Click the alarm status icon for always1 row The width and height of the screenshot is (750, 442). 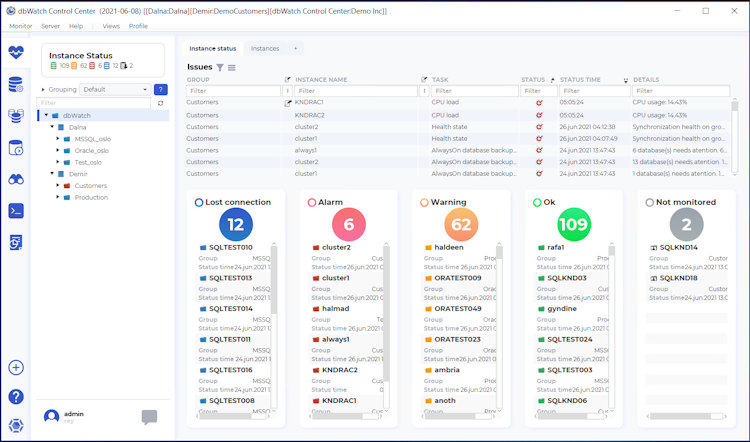coord(539,150)
